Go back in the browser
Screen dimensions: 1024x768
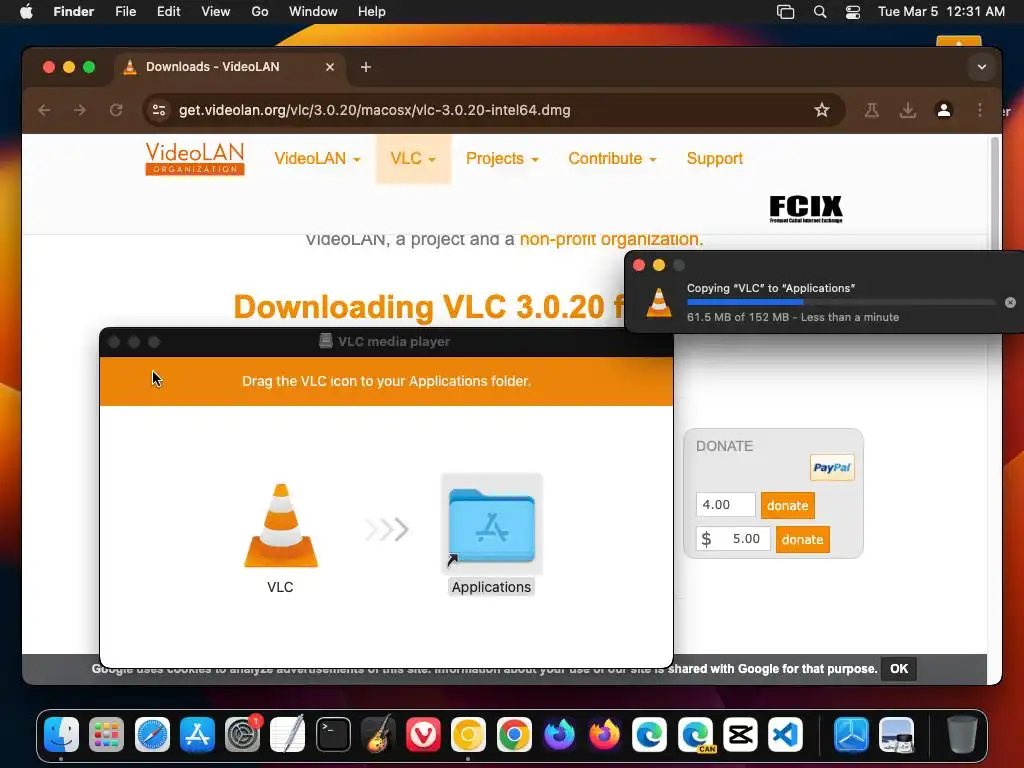pyautogui.click(x=44, y=110)
